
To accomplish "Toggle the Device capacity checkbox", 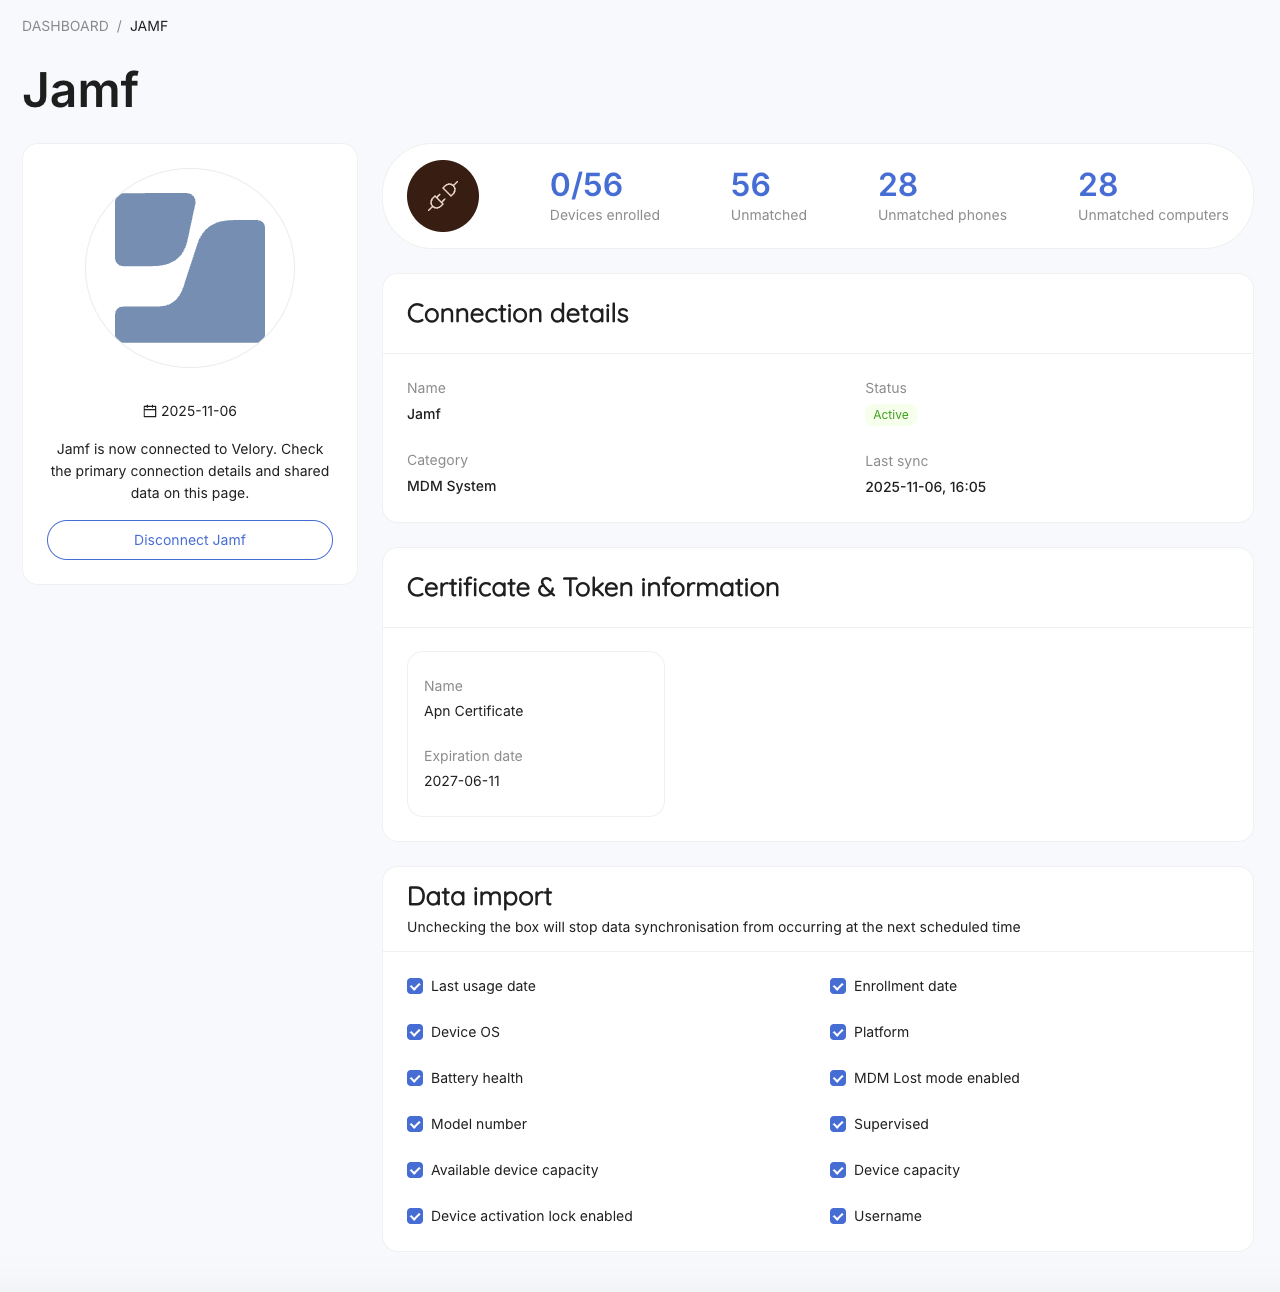I will (838, 1170).
